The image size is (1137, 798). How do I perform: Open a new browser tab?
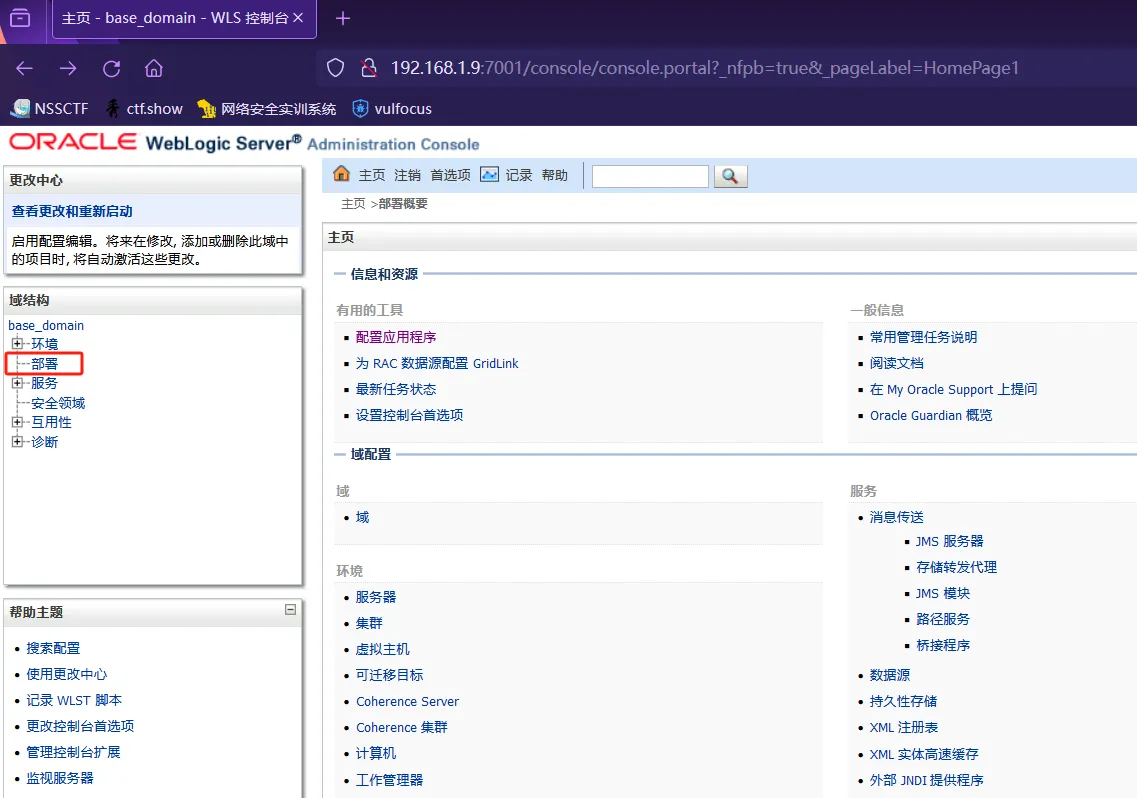(x=343, y=18)
